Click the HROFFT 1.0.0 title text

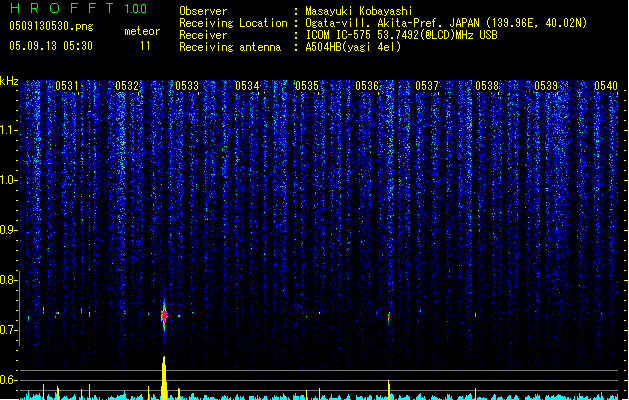pos(79,8)
